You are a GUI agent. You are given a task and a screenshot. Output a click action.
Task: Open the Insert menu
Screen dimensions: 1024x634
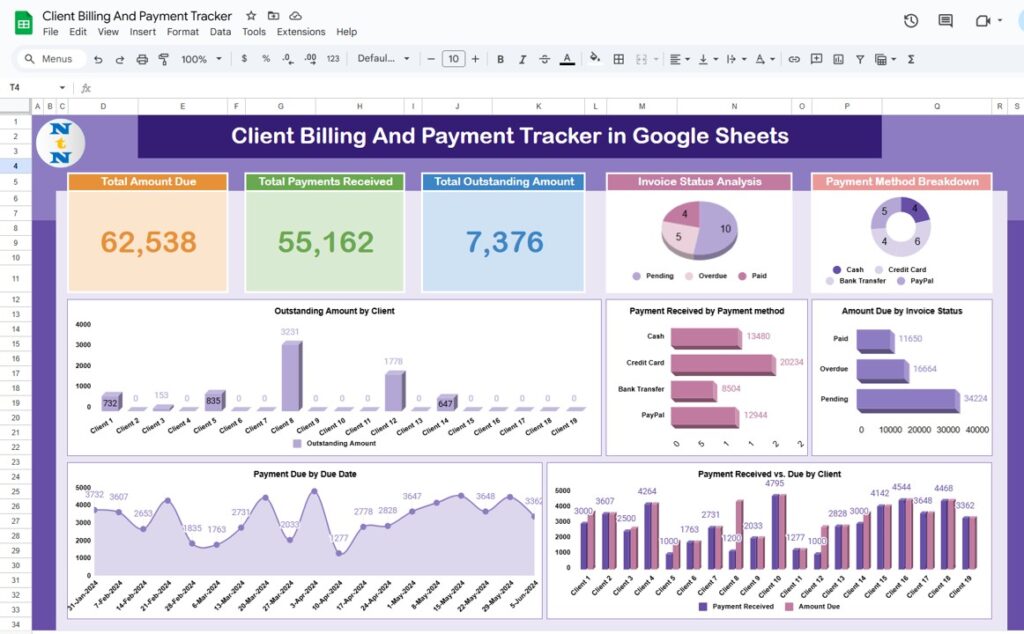142,31
